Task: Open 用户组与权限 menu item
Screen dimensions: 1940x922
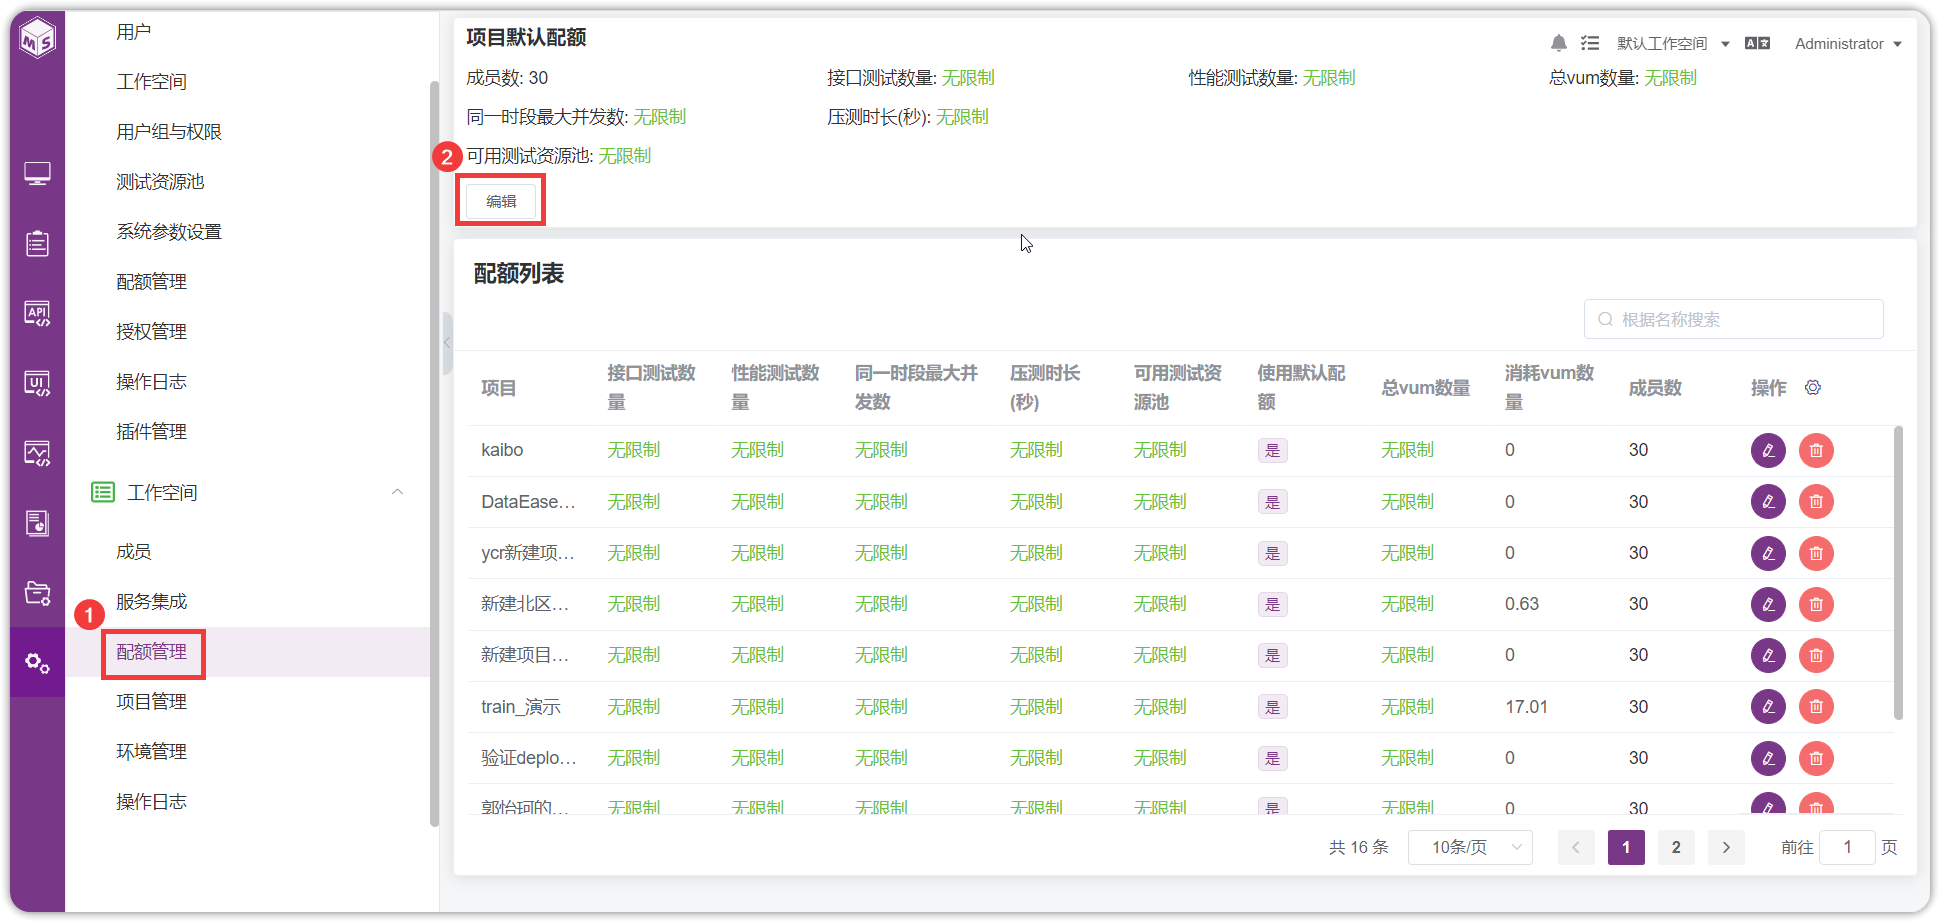Action: (x=169, y=132)
